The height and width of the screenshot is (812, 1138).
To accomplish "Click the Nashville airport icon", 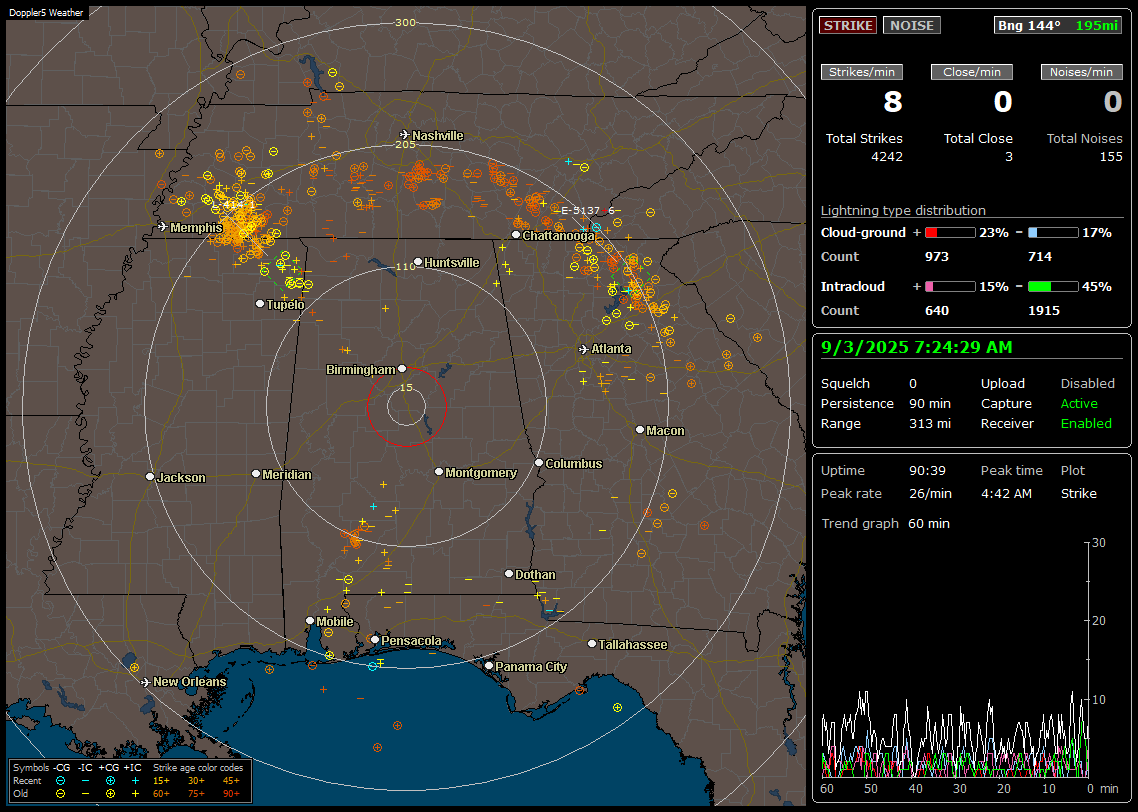I will pyautogui.click(x=404, y=135).
